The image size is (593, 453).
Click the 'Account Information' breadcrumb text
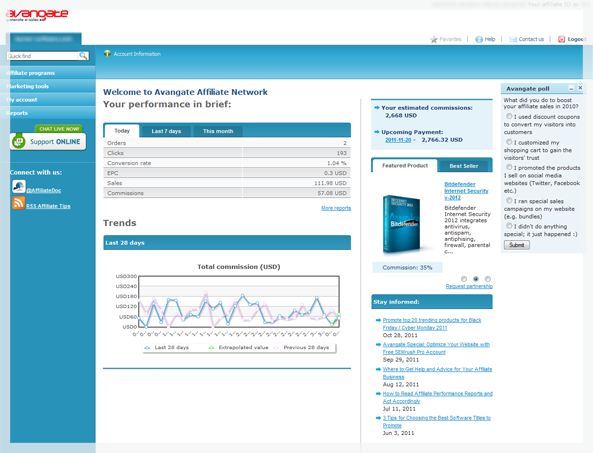137,54
